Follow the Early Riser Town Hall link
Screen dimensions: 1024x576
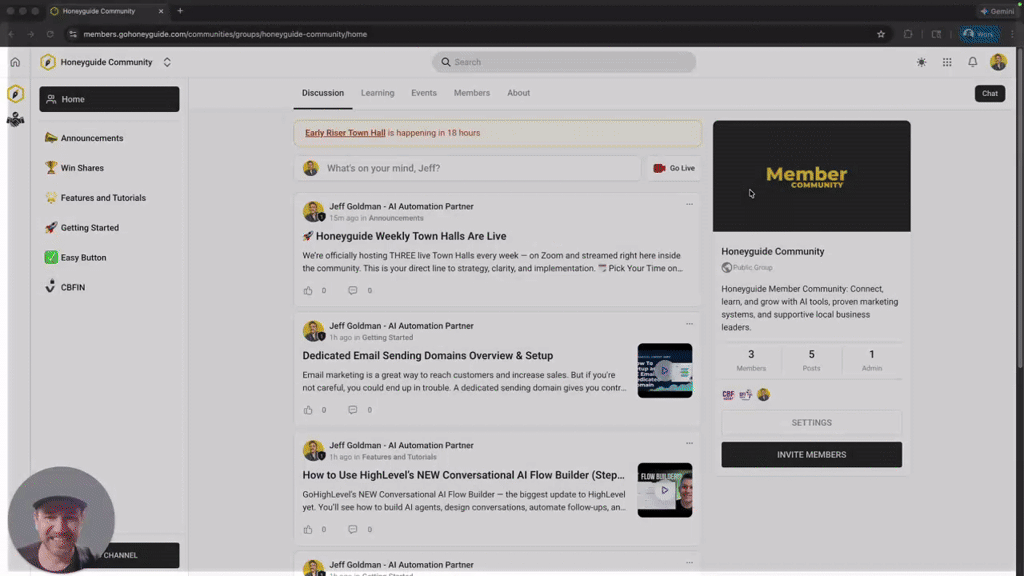345,133
